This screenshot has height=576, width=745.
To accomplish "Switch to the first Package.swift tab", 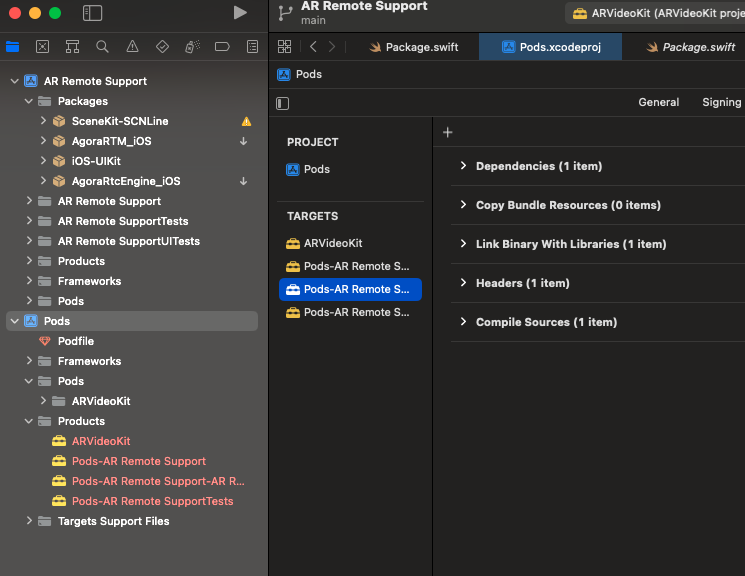I will tap(414, 47).
